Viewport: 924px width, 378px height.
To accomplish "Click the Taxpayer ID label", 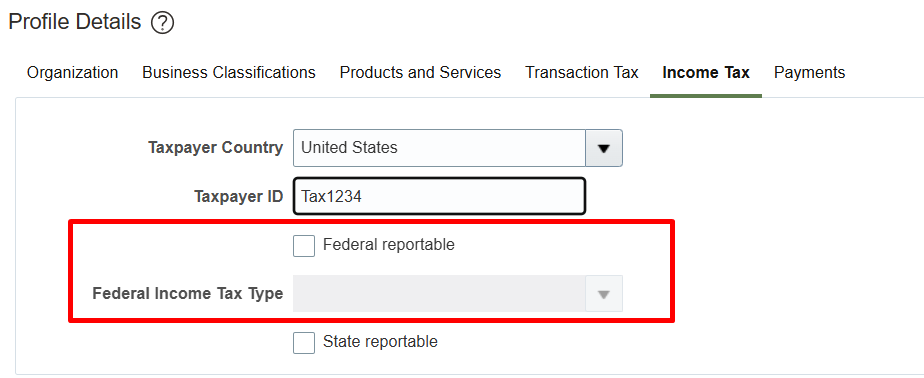I will 239,196.
